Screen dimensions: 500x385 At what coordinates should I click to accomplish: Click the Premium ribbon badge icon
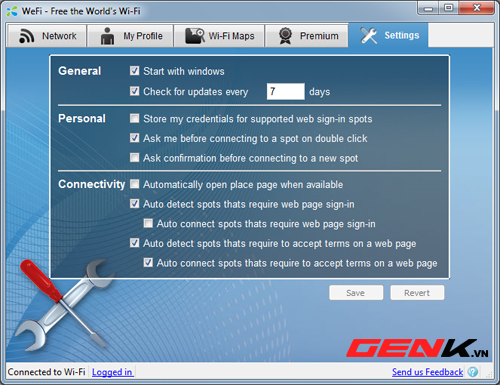click(285, 36)
